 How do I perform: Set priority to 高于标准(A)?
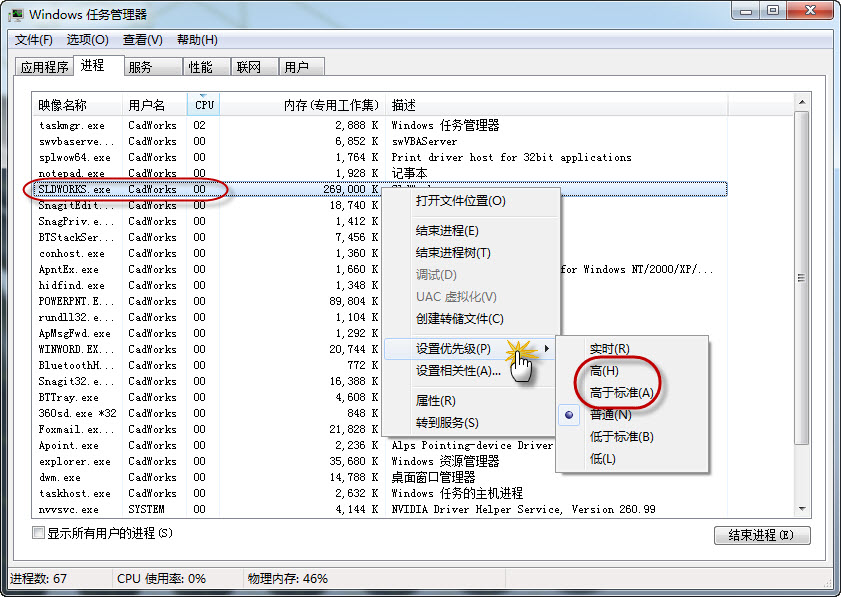pyautogui.click(x=632, y=393)
